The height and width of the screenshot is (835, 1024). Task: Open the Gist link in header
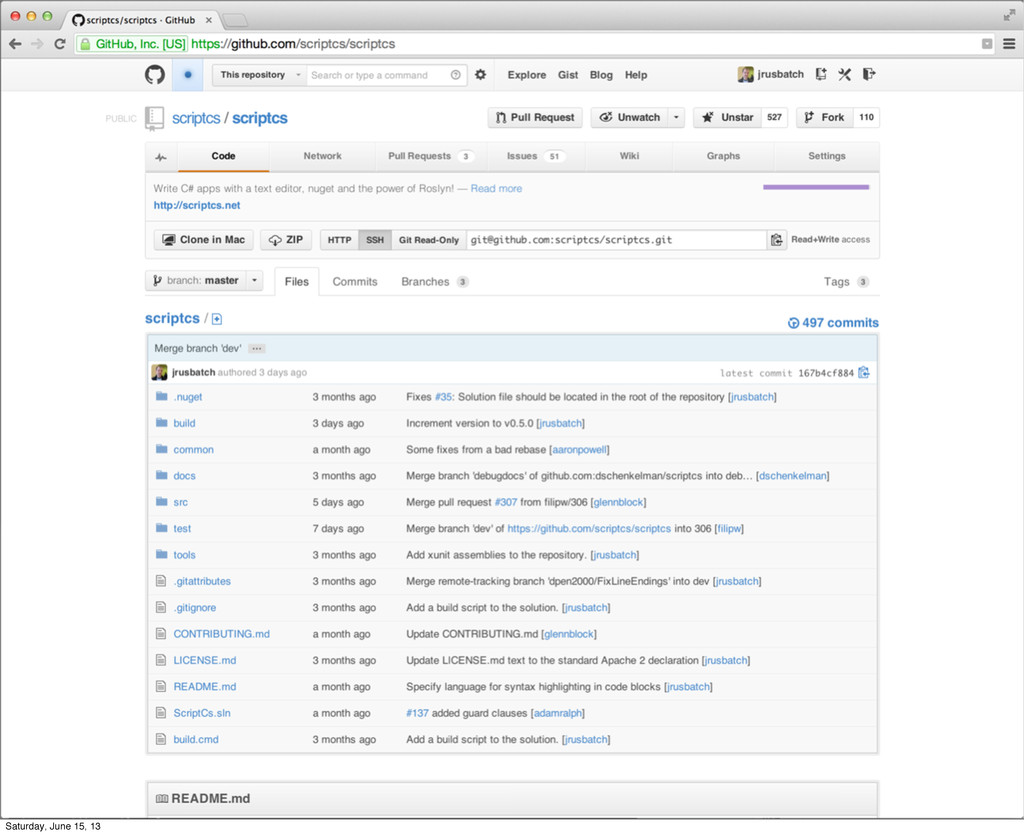[x=568, y=75]
